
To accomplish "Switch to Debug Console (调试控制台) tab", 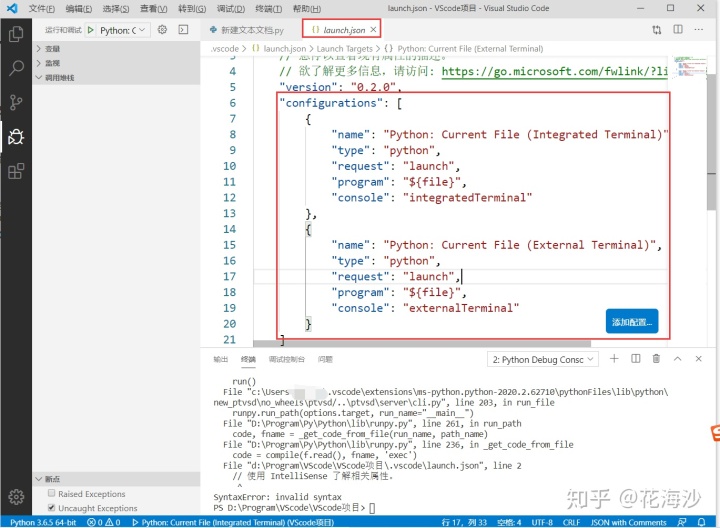I will pyautogui.click(x=287, y=359).
